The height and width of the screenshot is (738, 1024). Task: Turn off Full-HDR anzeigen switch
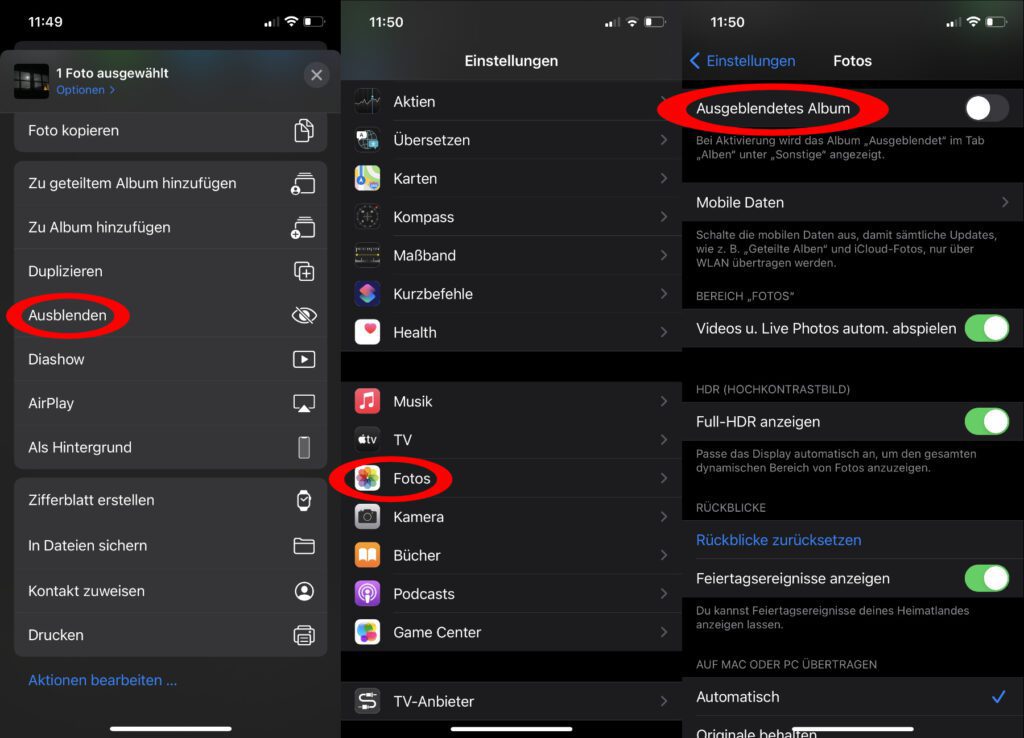[x=986, y=422]
